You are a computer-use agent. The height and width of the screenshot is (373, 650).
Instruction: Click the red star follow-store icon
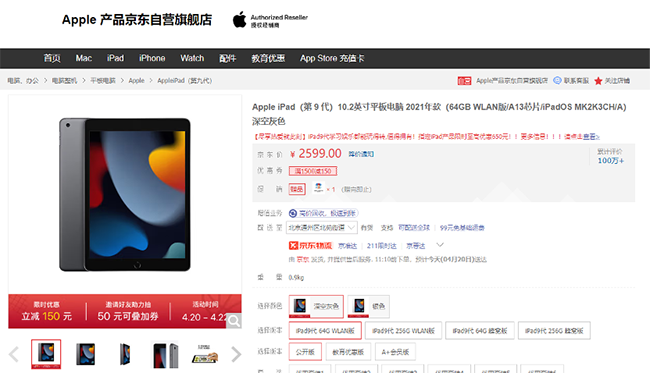[x=598, y=81]
